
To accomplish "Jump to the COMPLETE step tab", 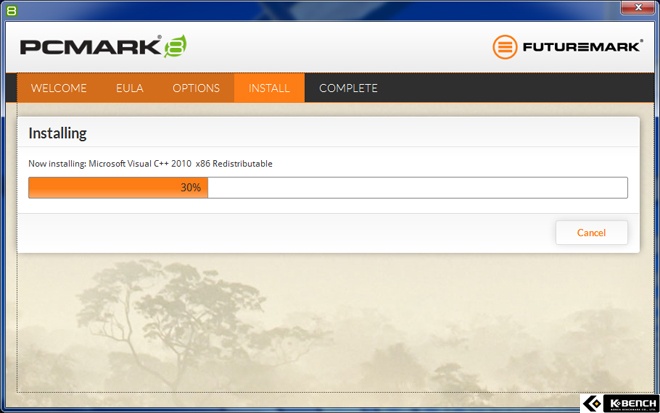I will 348,88.
